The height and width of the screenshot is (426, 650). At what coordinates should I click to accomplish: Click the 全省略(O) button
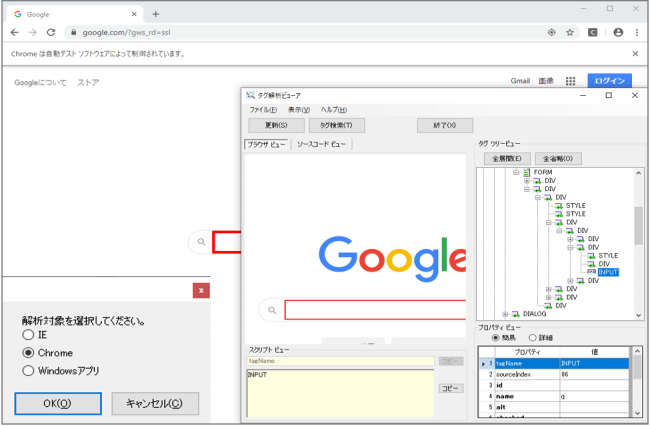(x=558, y=158)
